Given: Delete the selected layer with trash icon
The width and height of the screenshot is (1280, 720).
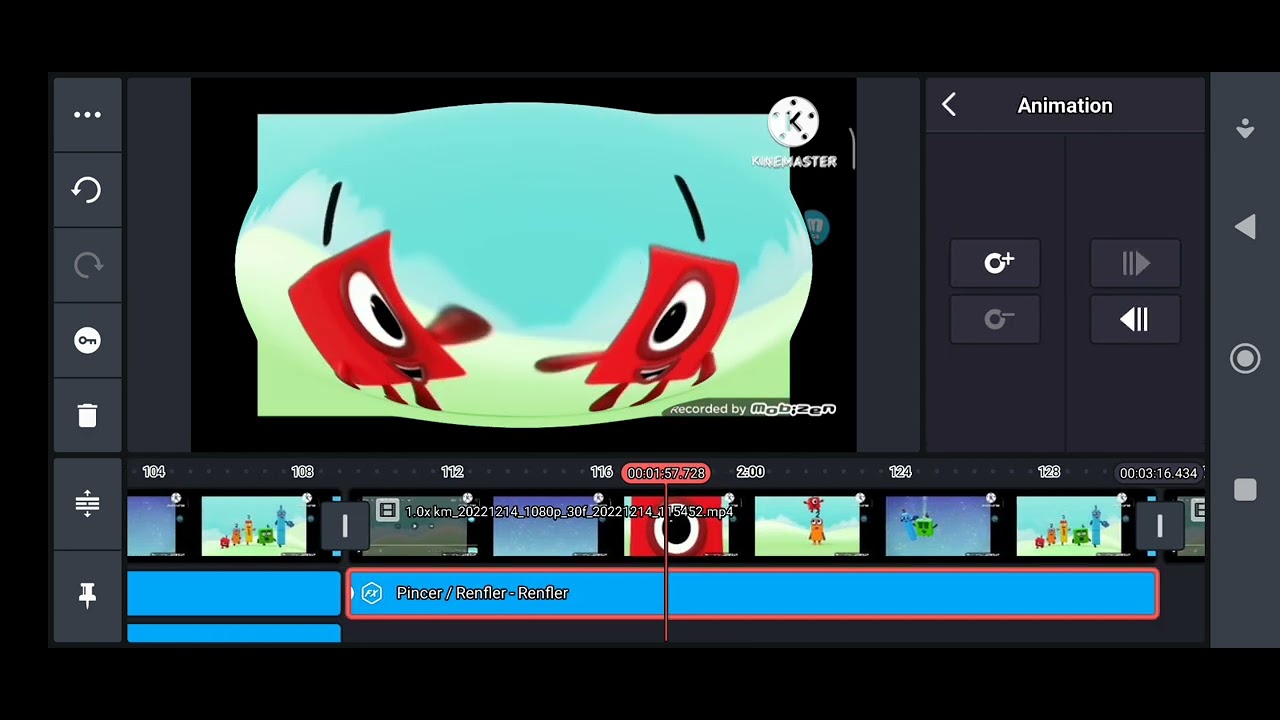Looking at the screenshot, I should coord(87,416).
